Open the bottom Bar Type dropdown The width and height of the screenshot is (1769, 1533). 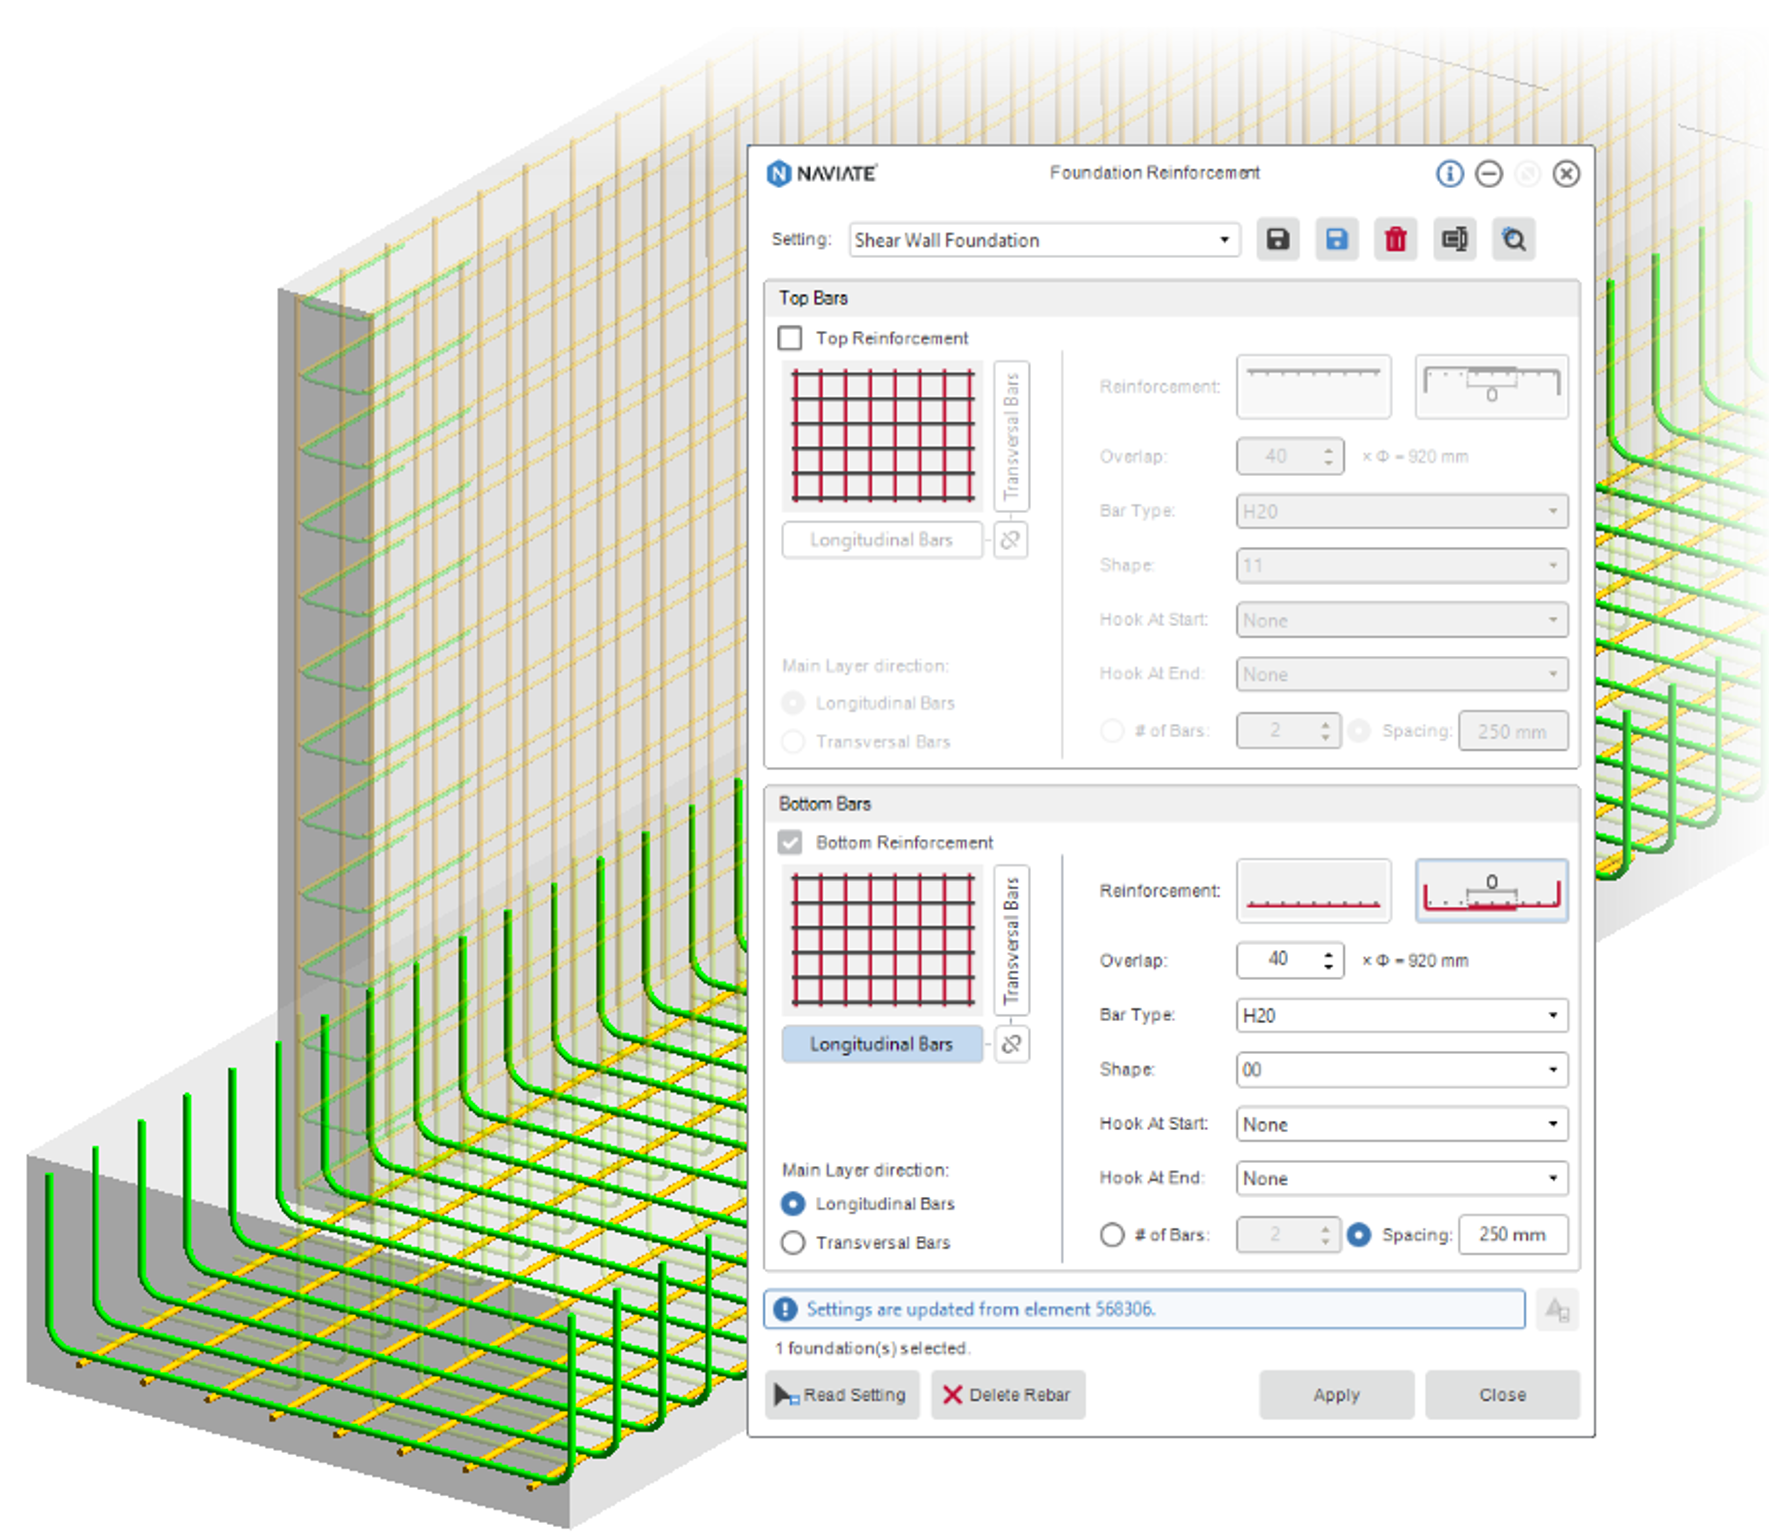[x=1553, y=1015]
